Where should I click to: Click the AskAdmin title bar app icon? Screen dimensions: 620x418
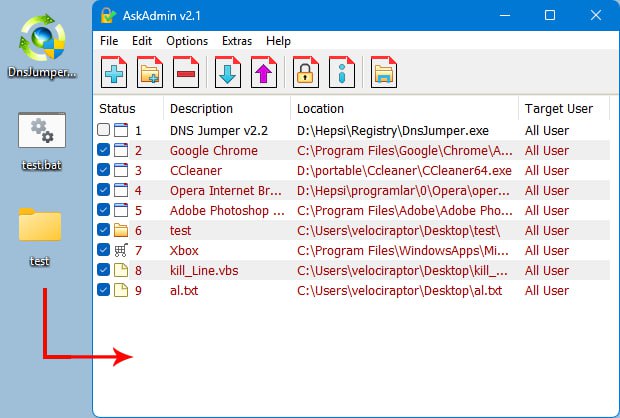tap(108, 15)
